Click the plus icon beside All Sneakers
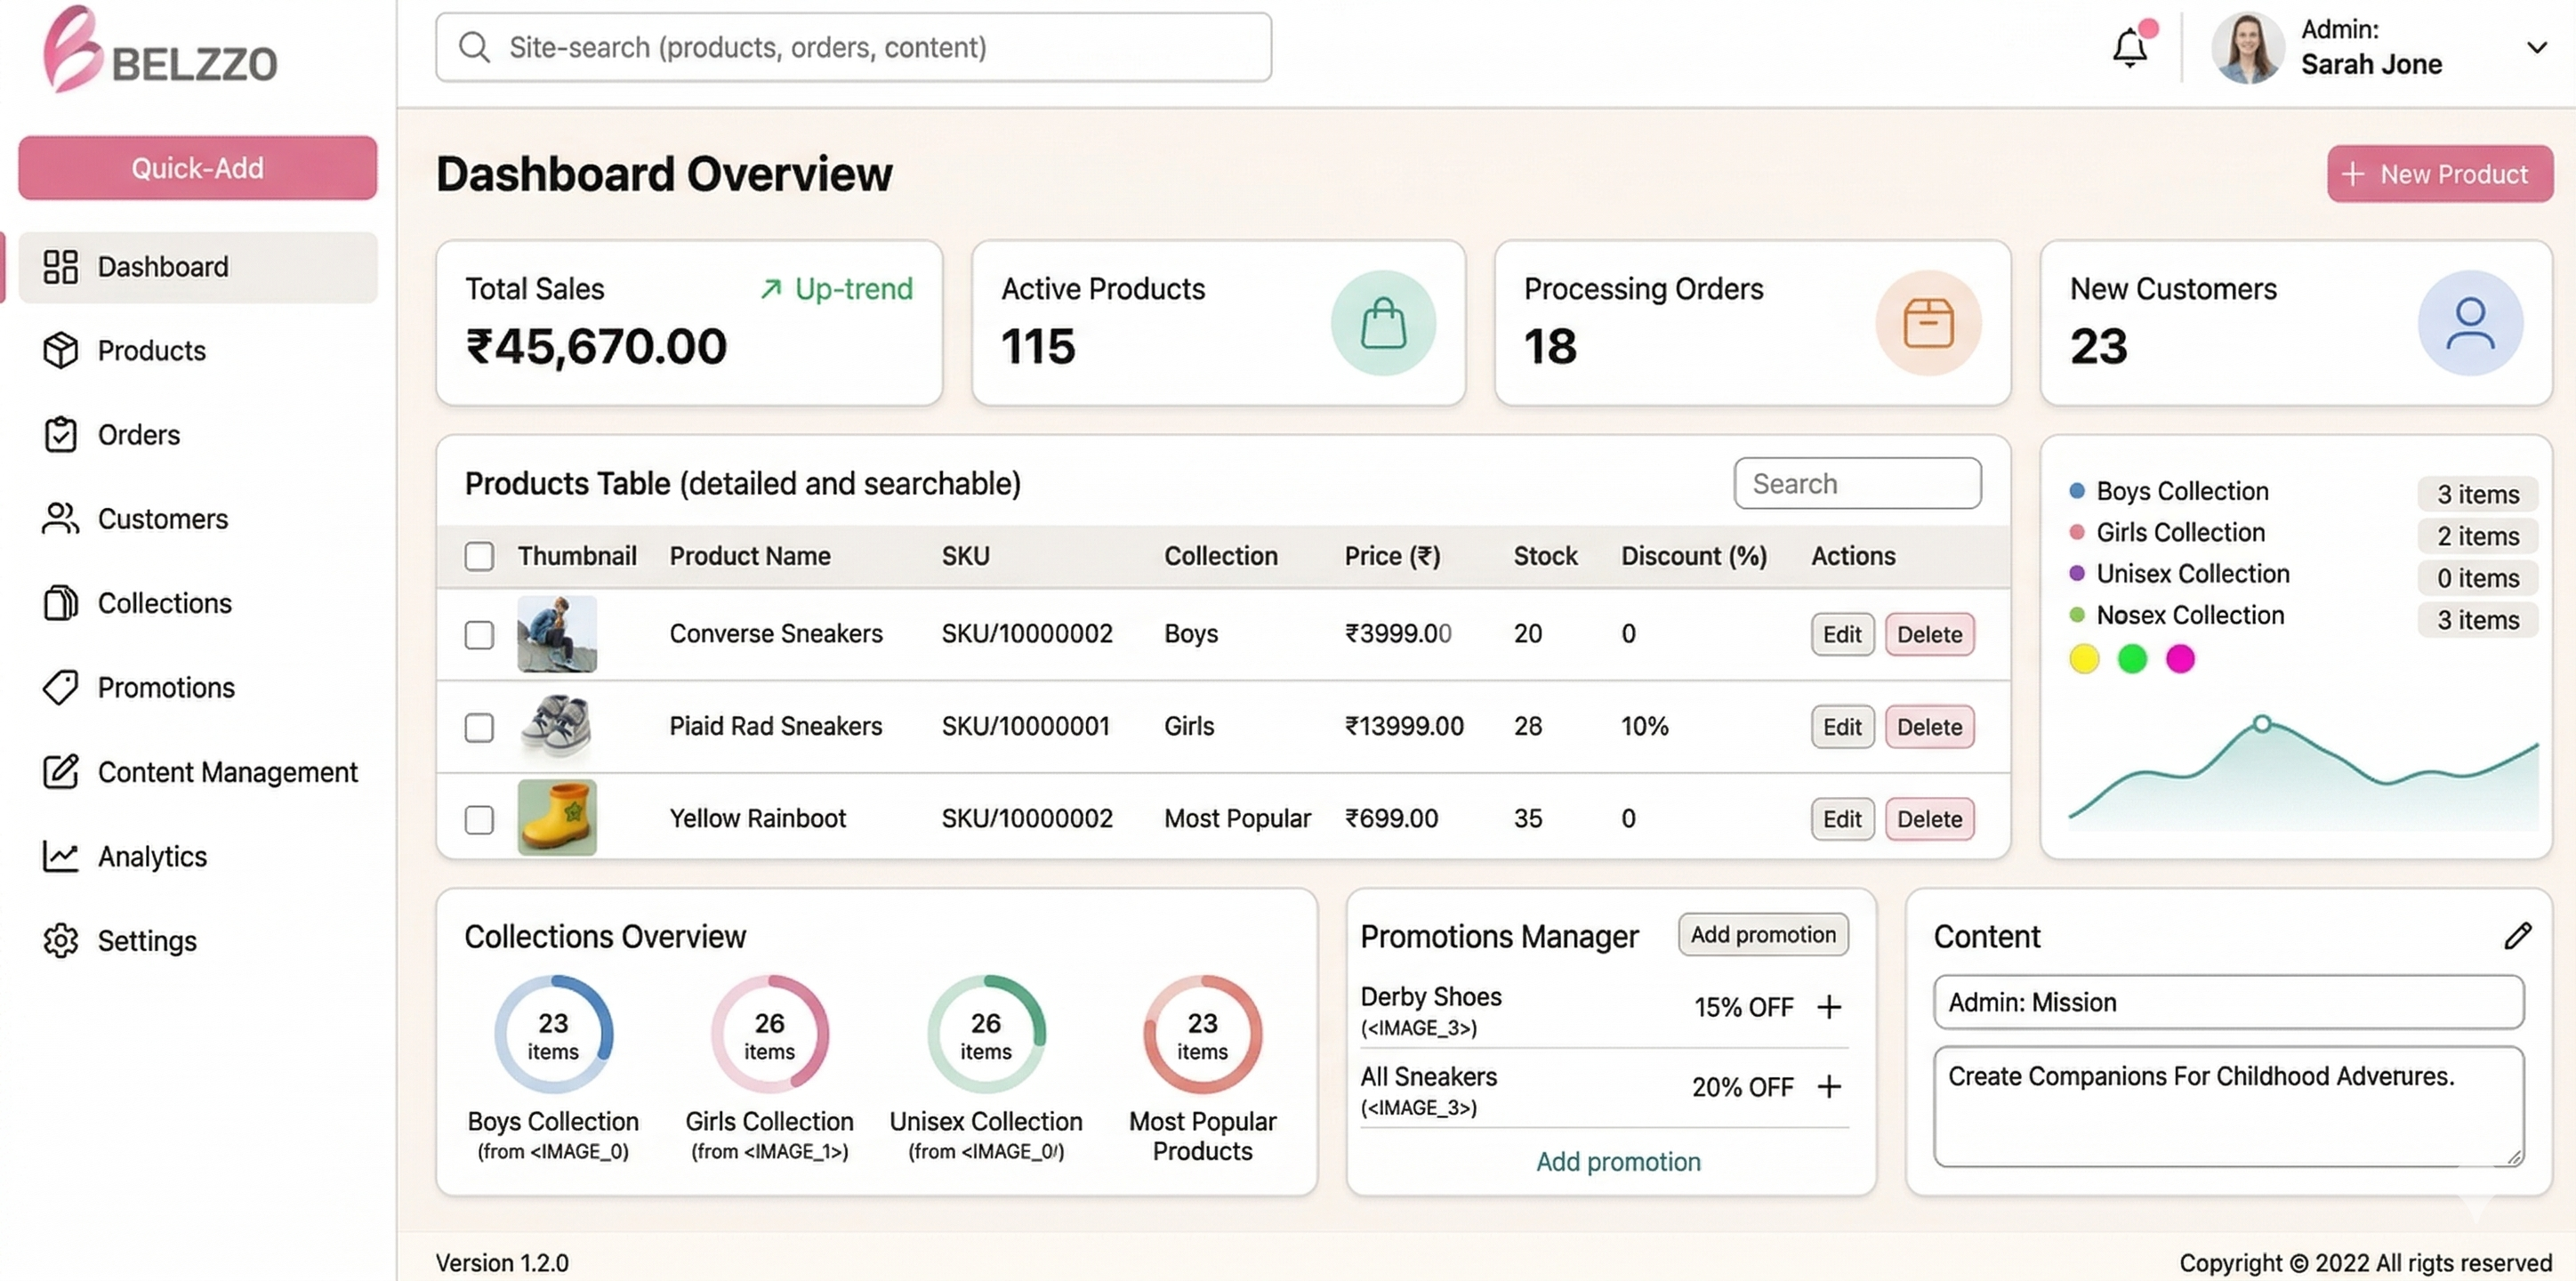Viewport: 2576px width, 1281px height. pos(1829,1087)
